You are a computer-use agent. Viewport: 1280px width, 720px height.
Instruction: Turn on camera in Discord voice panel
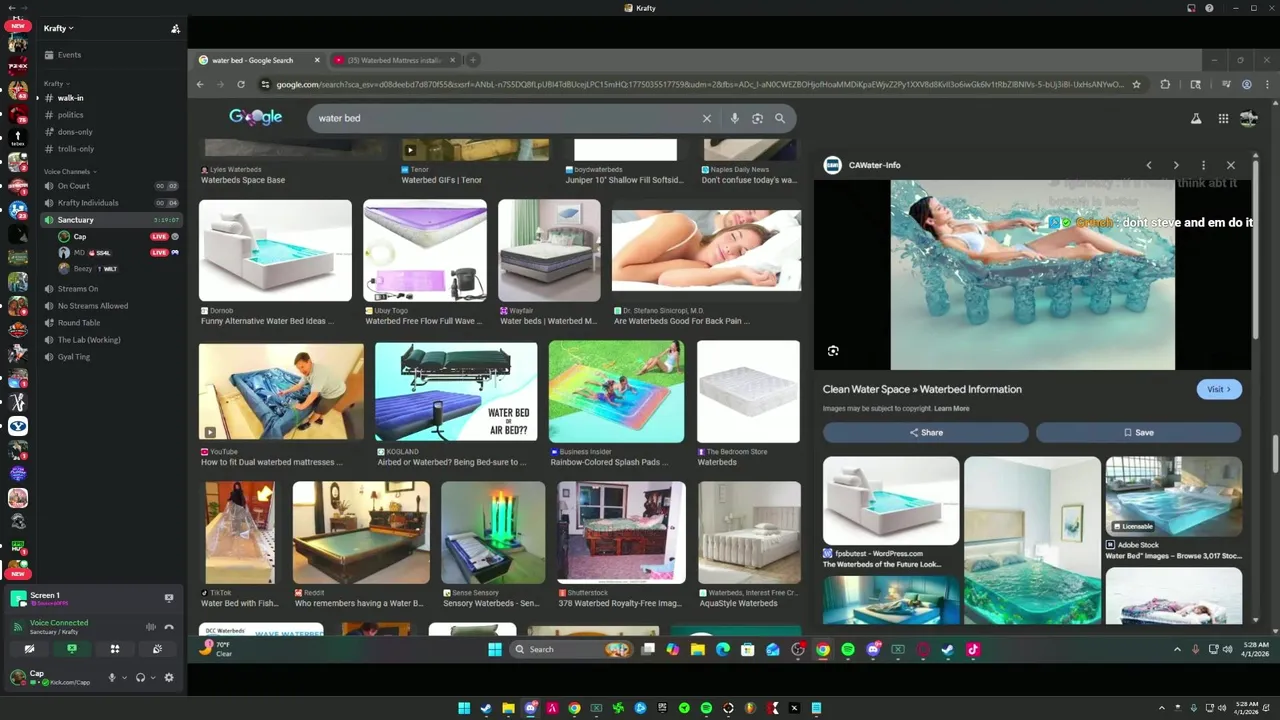(29, 649)
